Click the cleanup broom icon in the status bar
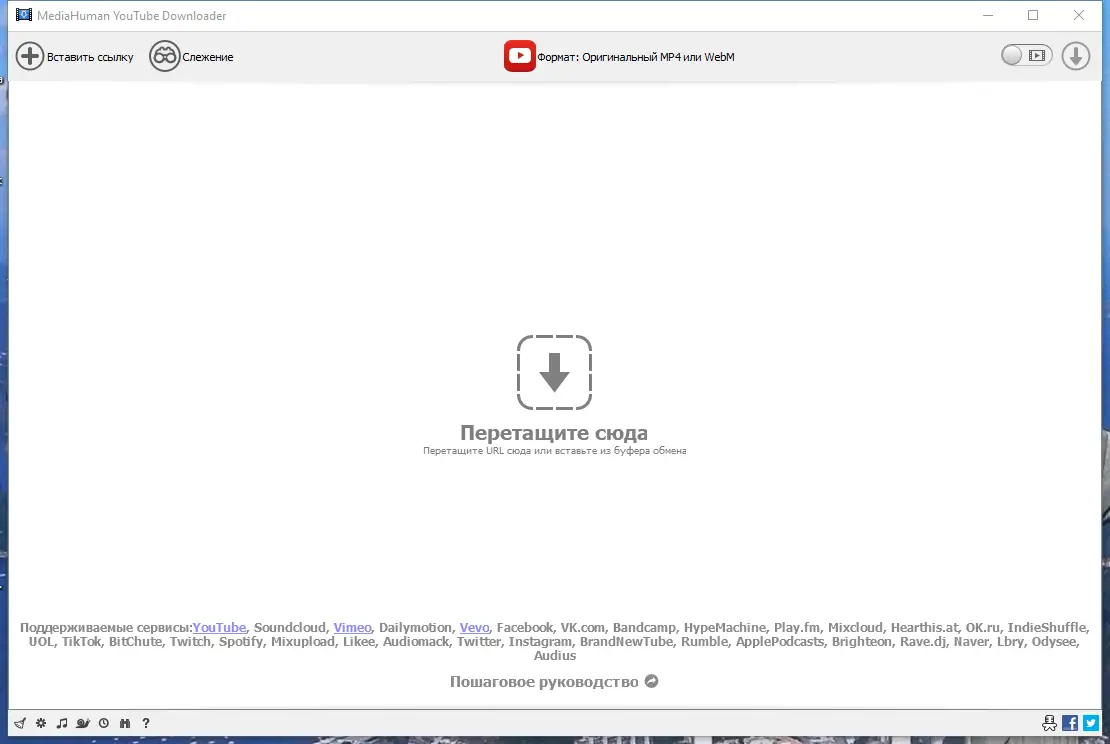Viewport: 1110px width, 744px height. tap(19, 723)
